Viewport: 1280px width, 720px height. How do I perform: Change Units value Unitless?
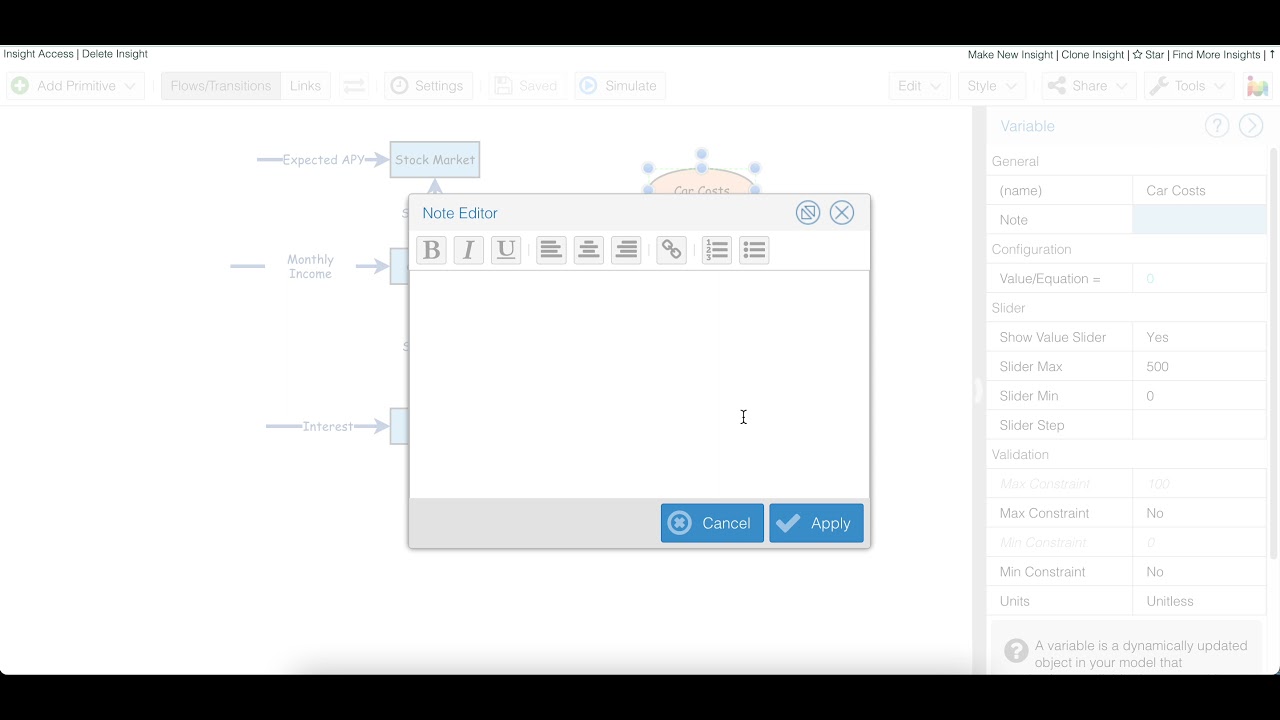(x=1199, y=601)
